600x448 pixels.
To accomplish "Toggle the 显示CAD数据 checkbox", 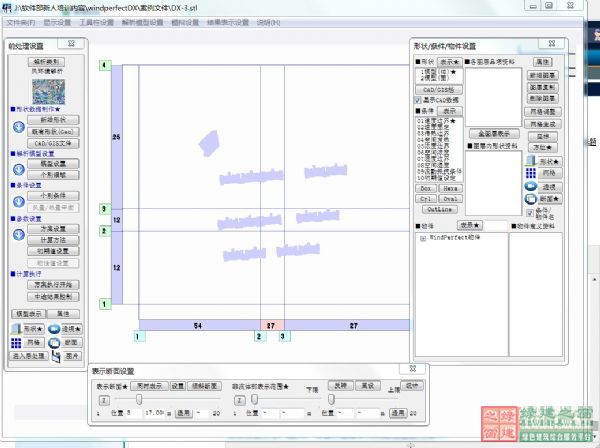I will click(418, 100).
